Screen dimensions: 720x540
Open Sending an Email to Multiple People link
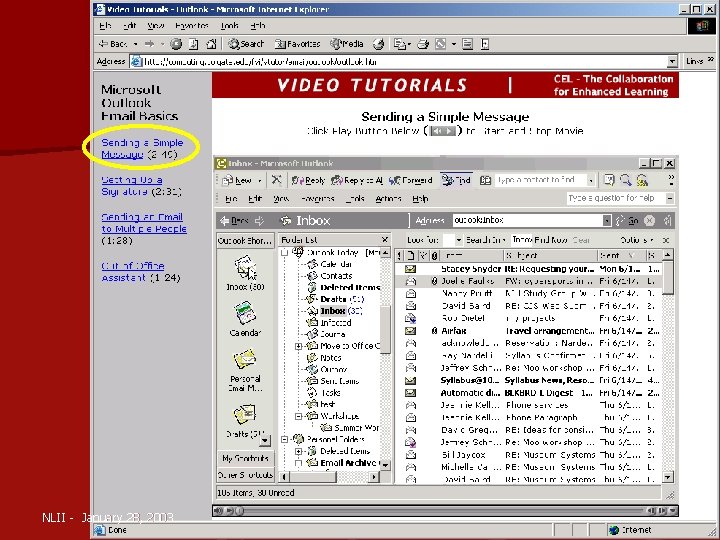(x=144, y=223)
